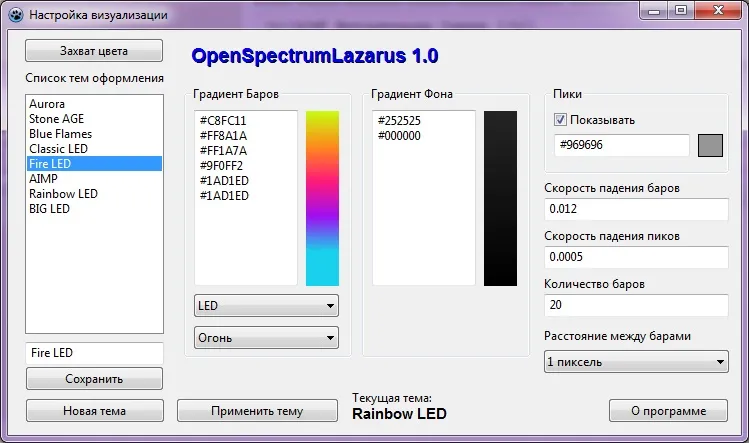Viewport: 749px width, 443px height.
Task: Click the Сохранить button
Action: [94, 379]
